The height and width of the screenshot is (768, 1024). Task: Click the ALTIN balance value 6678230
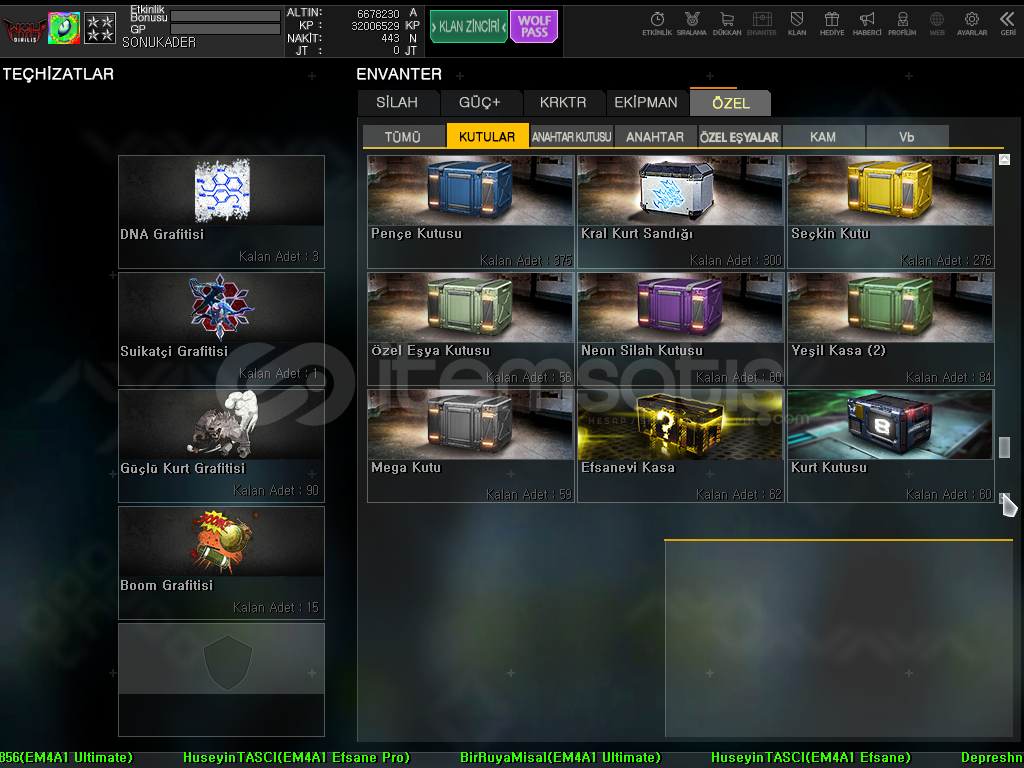[378, 13]
